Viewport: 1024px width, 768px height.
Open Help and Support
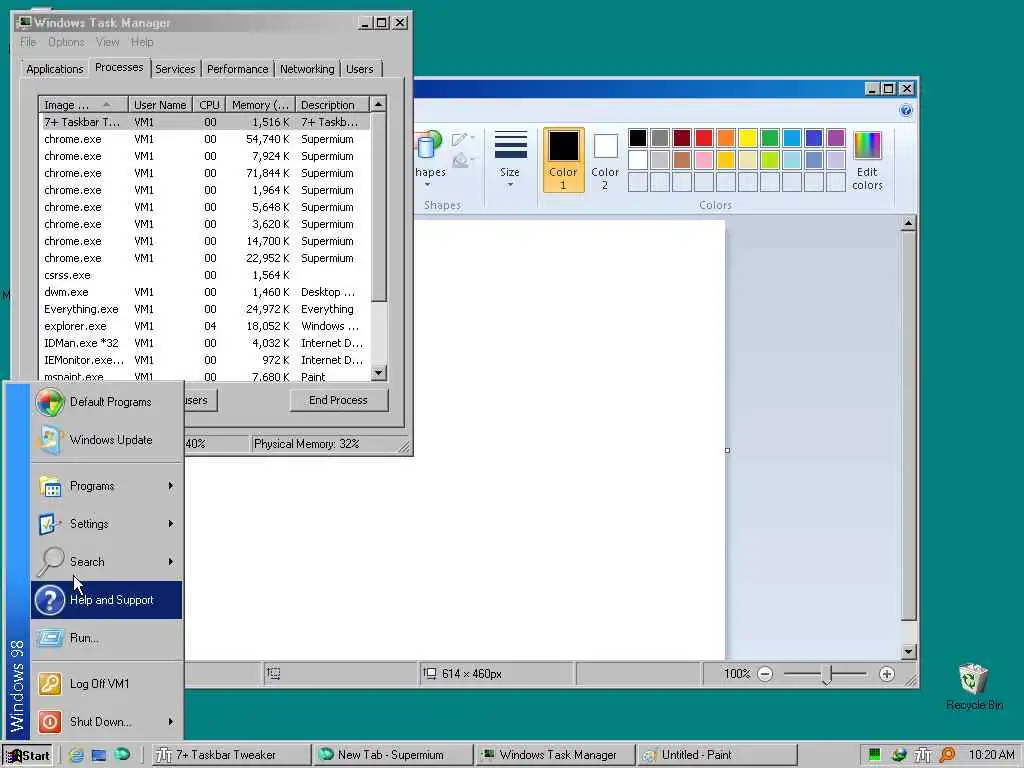point(106,600)
